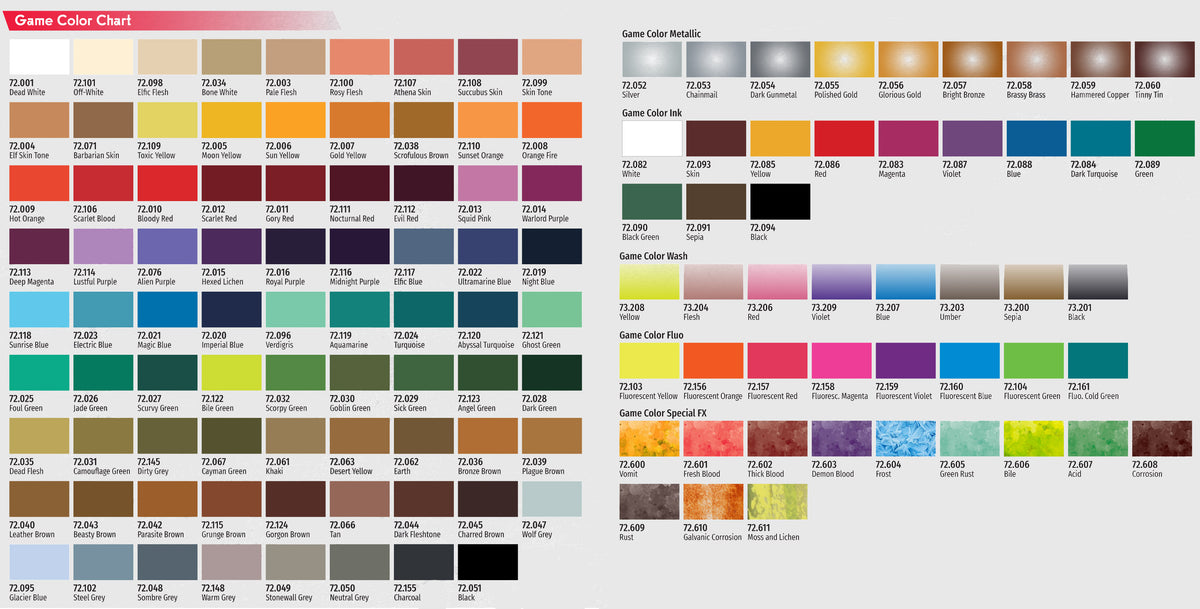Image resolution: width=1200 pixels, height=609 pixels.
Task: Pick the 72.158 Fluorescent Magenta swatch
Action: 841,360
